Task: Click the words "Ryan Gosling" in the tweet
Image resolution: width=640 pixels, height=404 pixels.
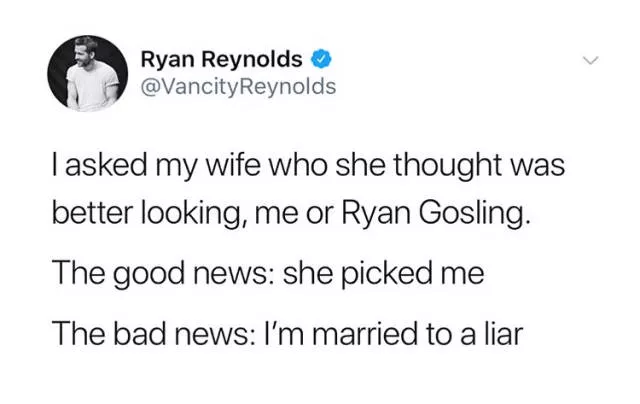Action: tap(466, 213)
